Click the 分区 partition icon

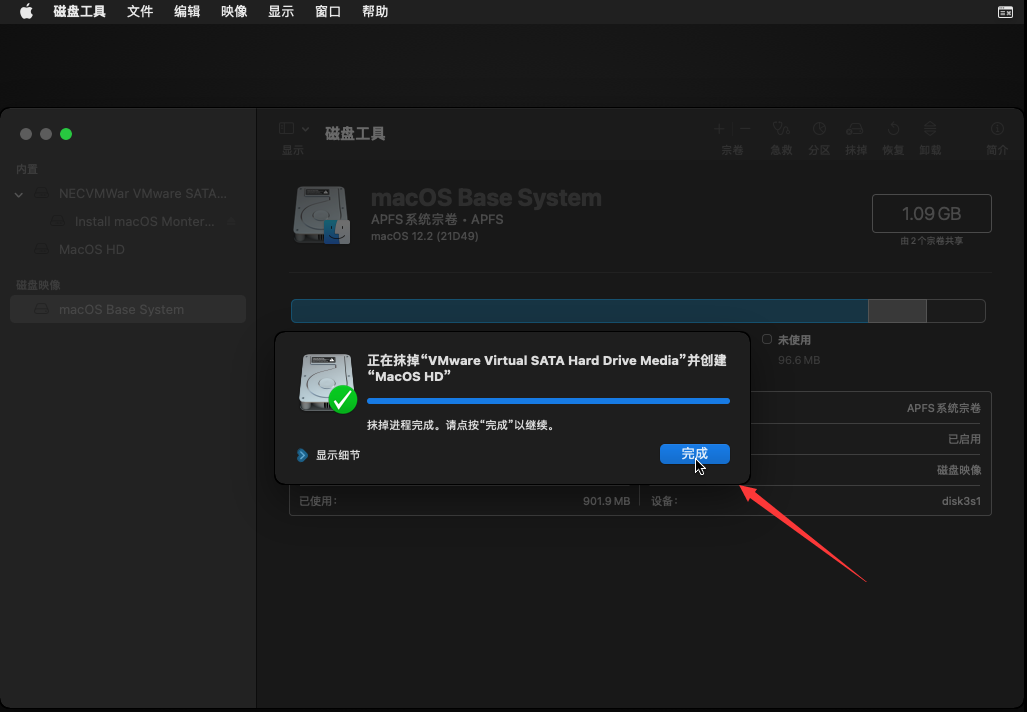tap(819, 129)
